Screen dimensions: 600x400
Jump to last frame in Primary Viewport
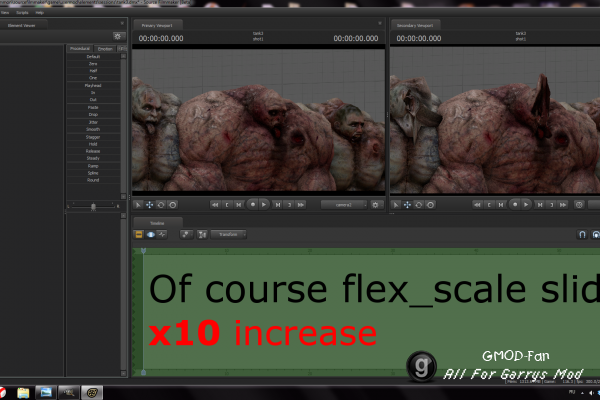[x=301, y=205]
